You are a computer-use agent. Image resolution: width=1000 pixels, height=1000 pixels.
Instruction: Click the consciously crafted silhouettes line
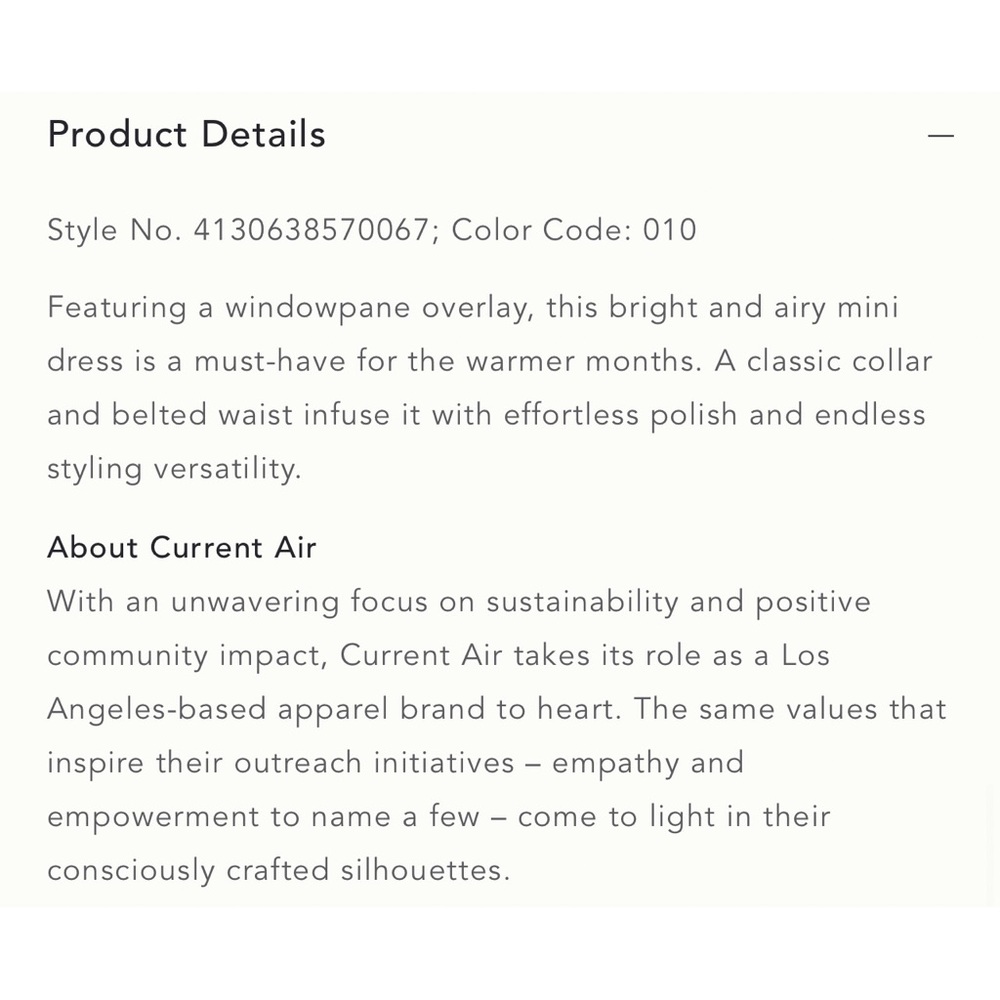point(279,871)
